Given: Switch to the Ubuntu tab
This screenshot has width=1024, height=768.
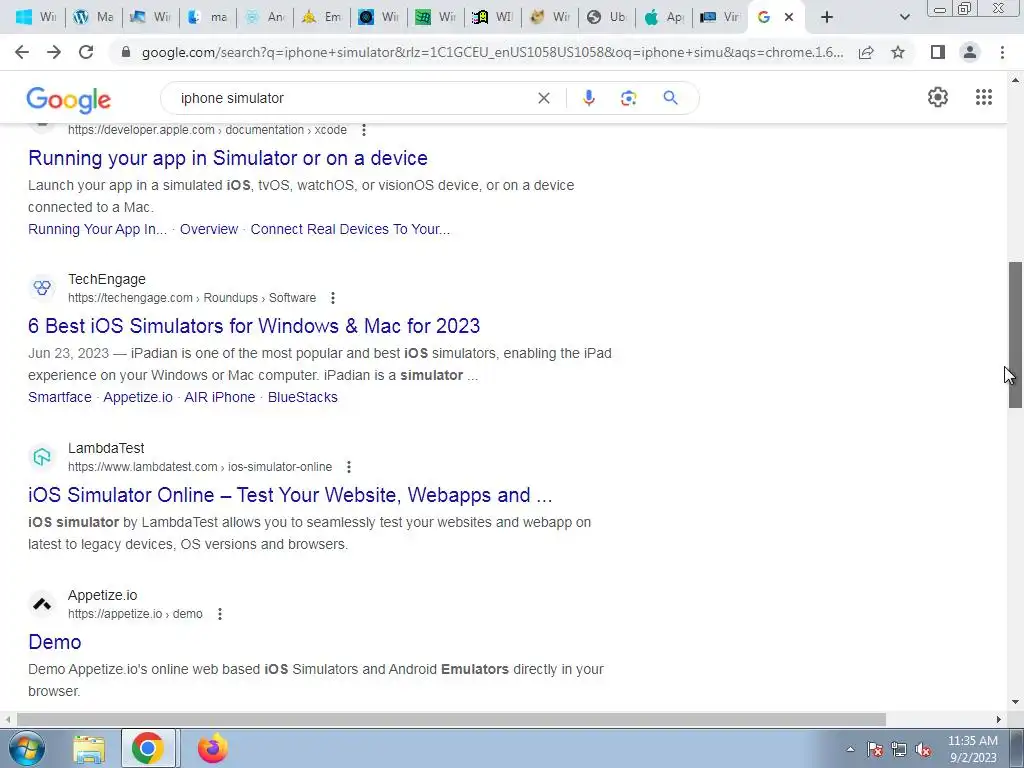Looking at the screenshot, I should click(x=606, y=18).
